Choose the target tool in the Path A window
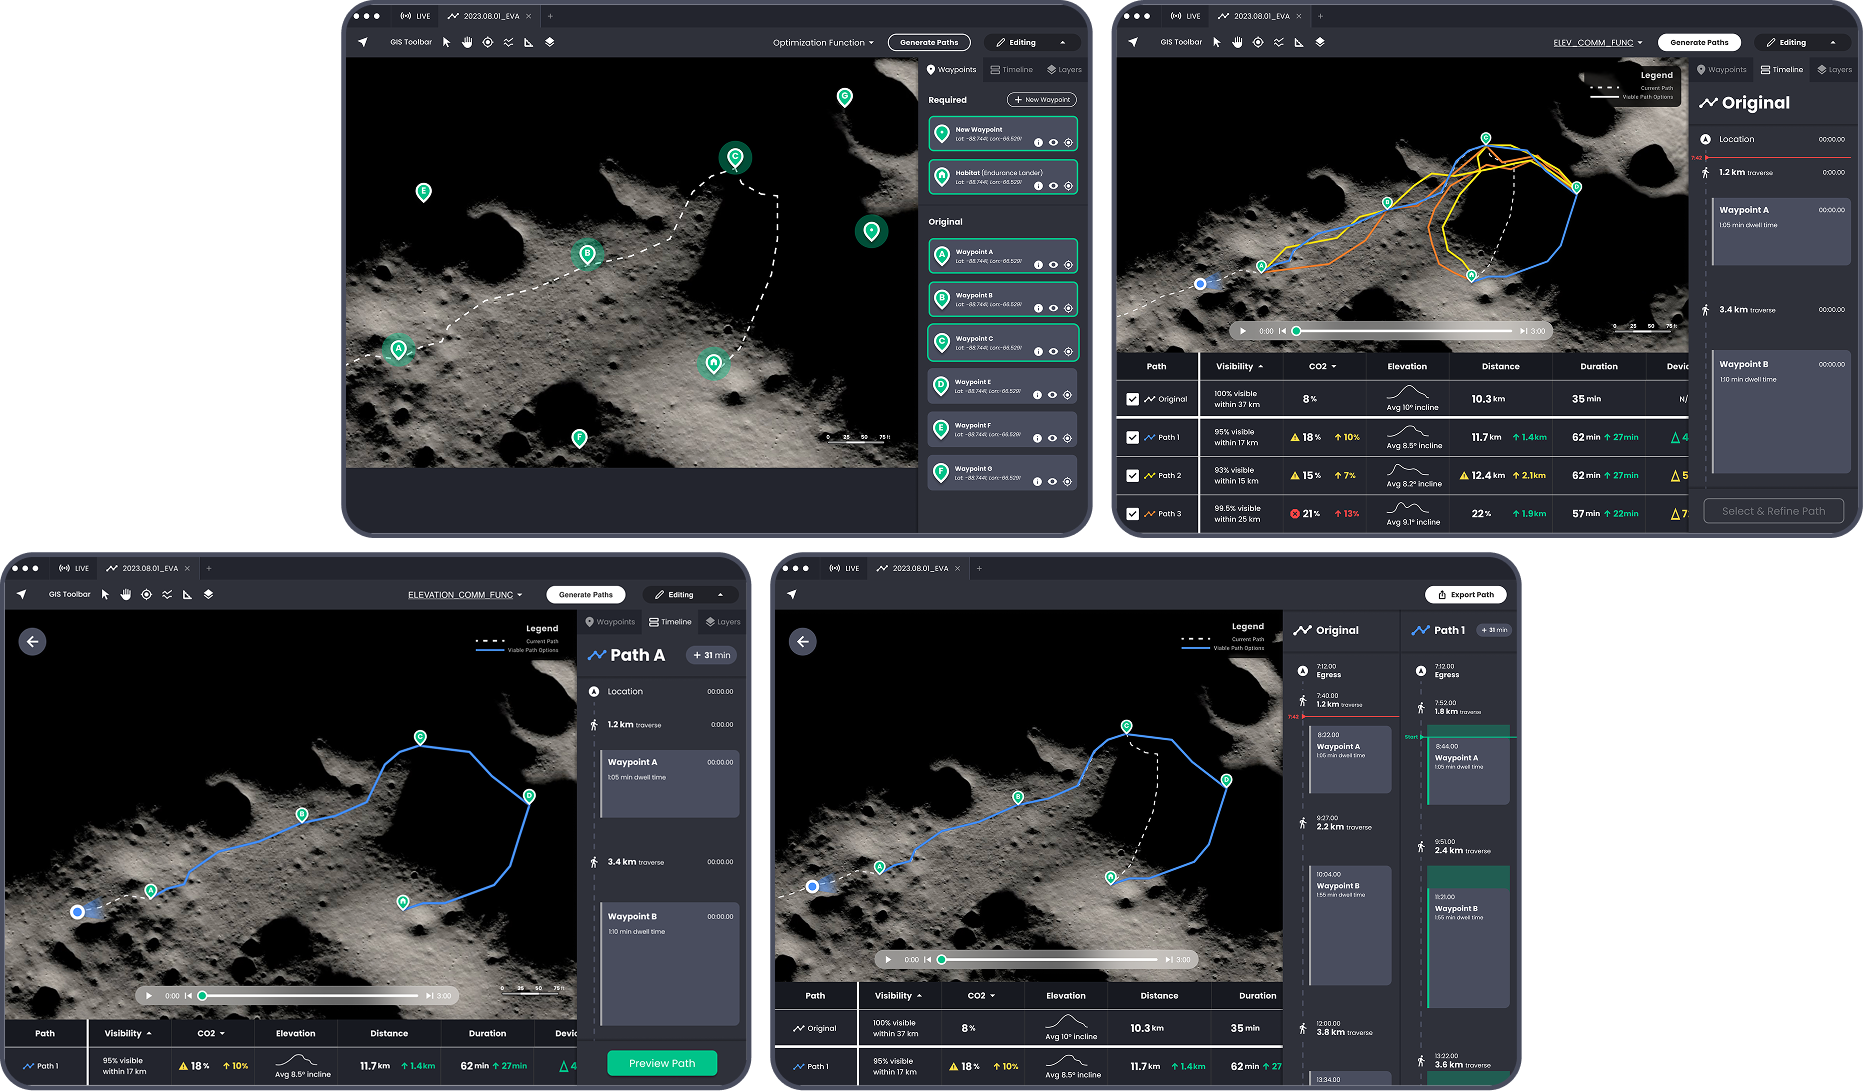 (x=146, y=594)
